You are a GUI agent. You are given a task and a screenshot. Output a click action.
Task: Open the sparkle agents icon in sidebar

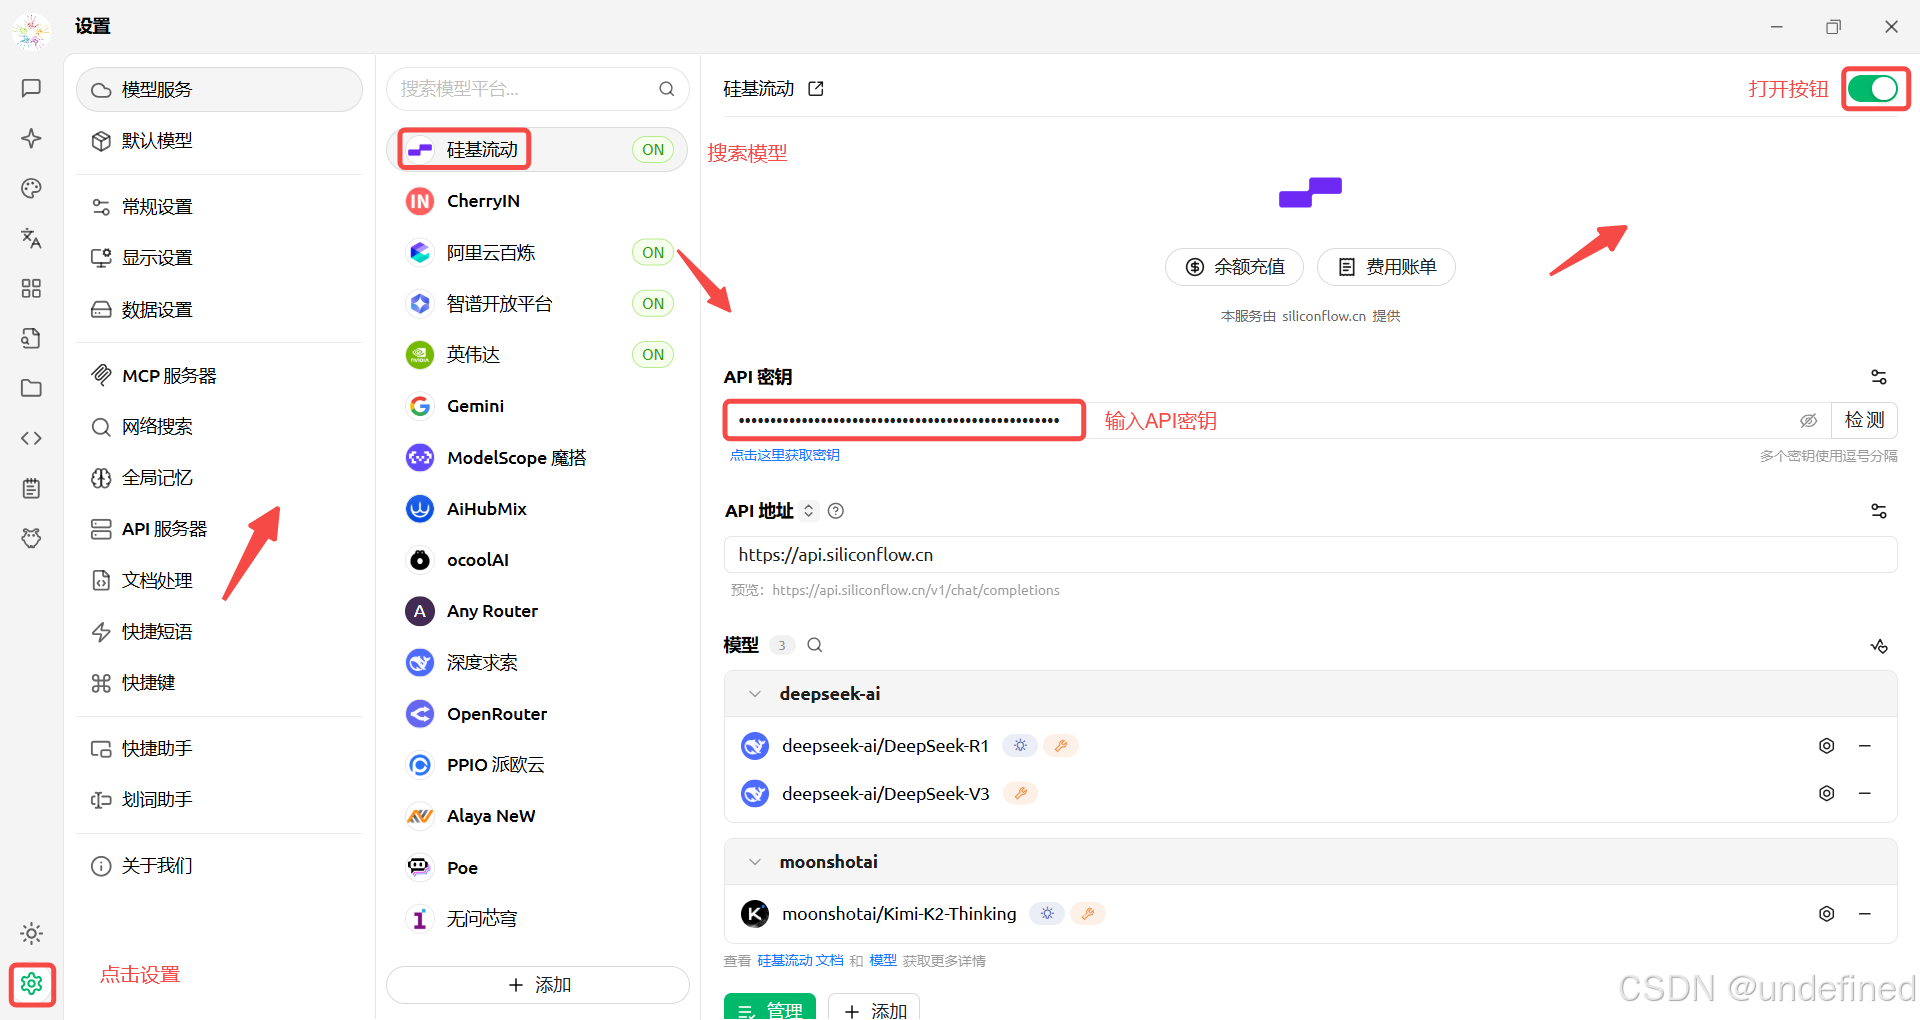[x=31, y=138]
